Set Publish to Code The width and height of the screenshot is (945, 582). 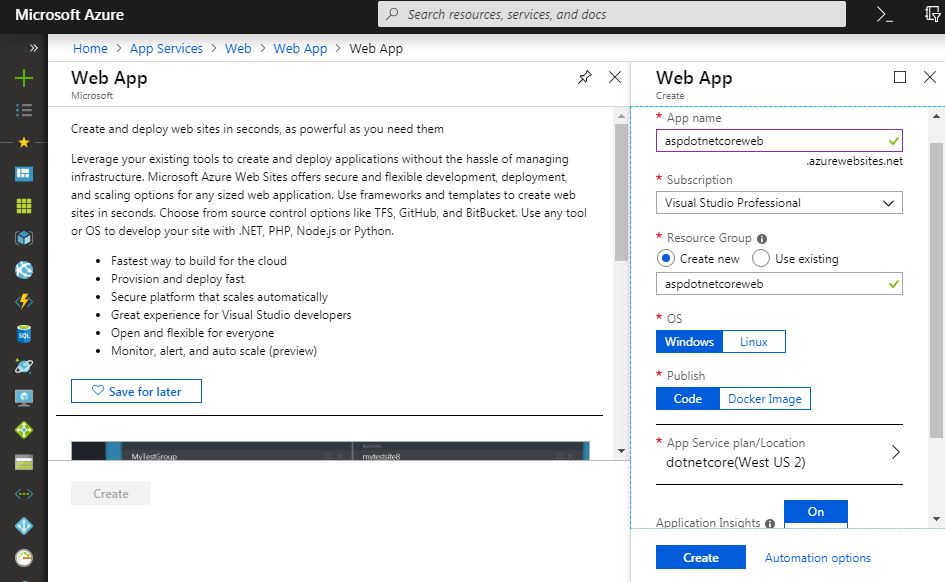click(x=688, y=399)
